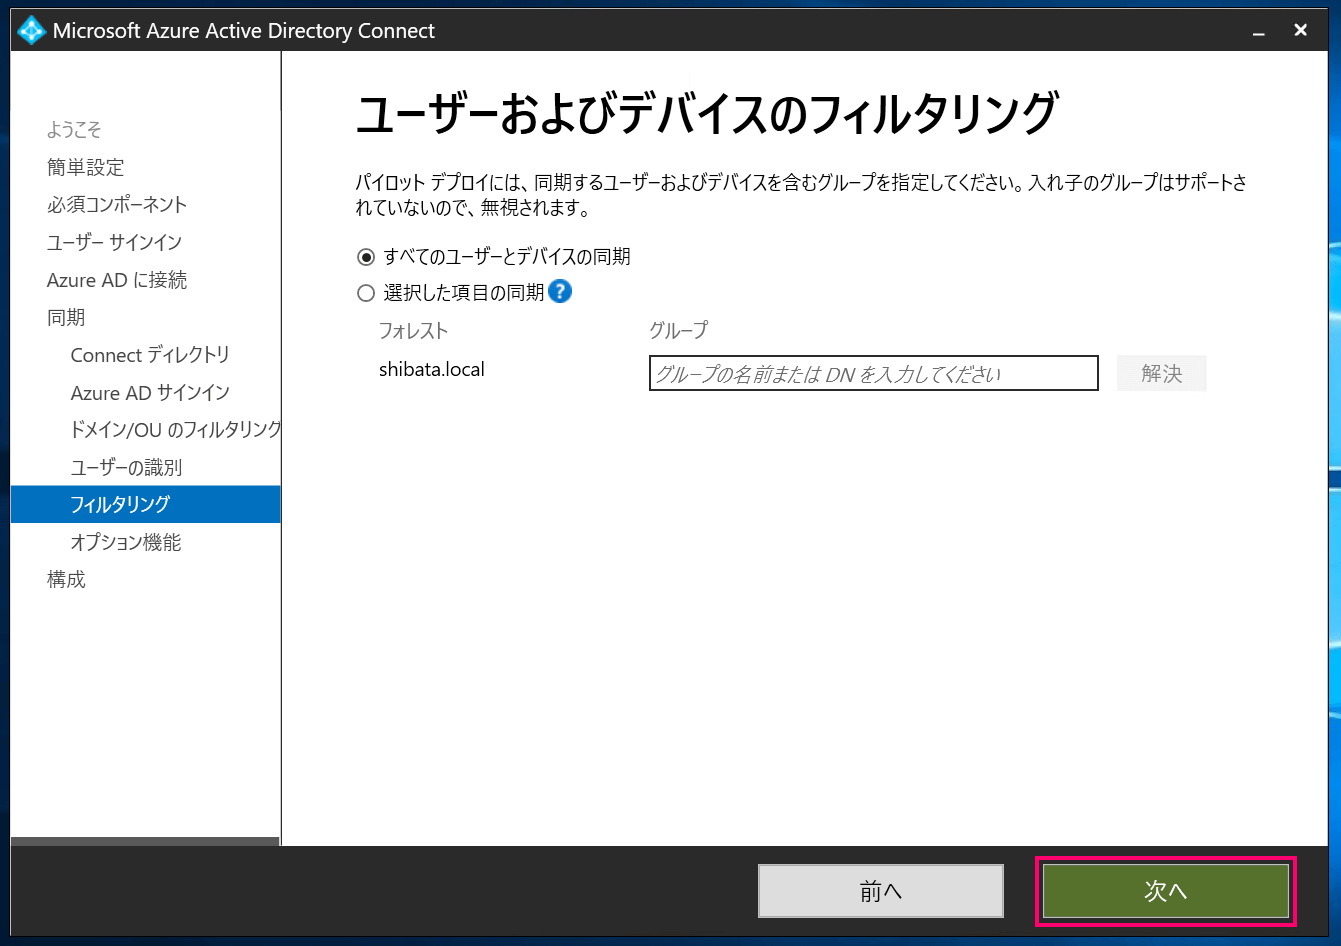Go to ユーザーの識別 step
Image resolution: width=1341 pixels, height=946 pixels.
point(126,467)
